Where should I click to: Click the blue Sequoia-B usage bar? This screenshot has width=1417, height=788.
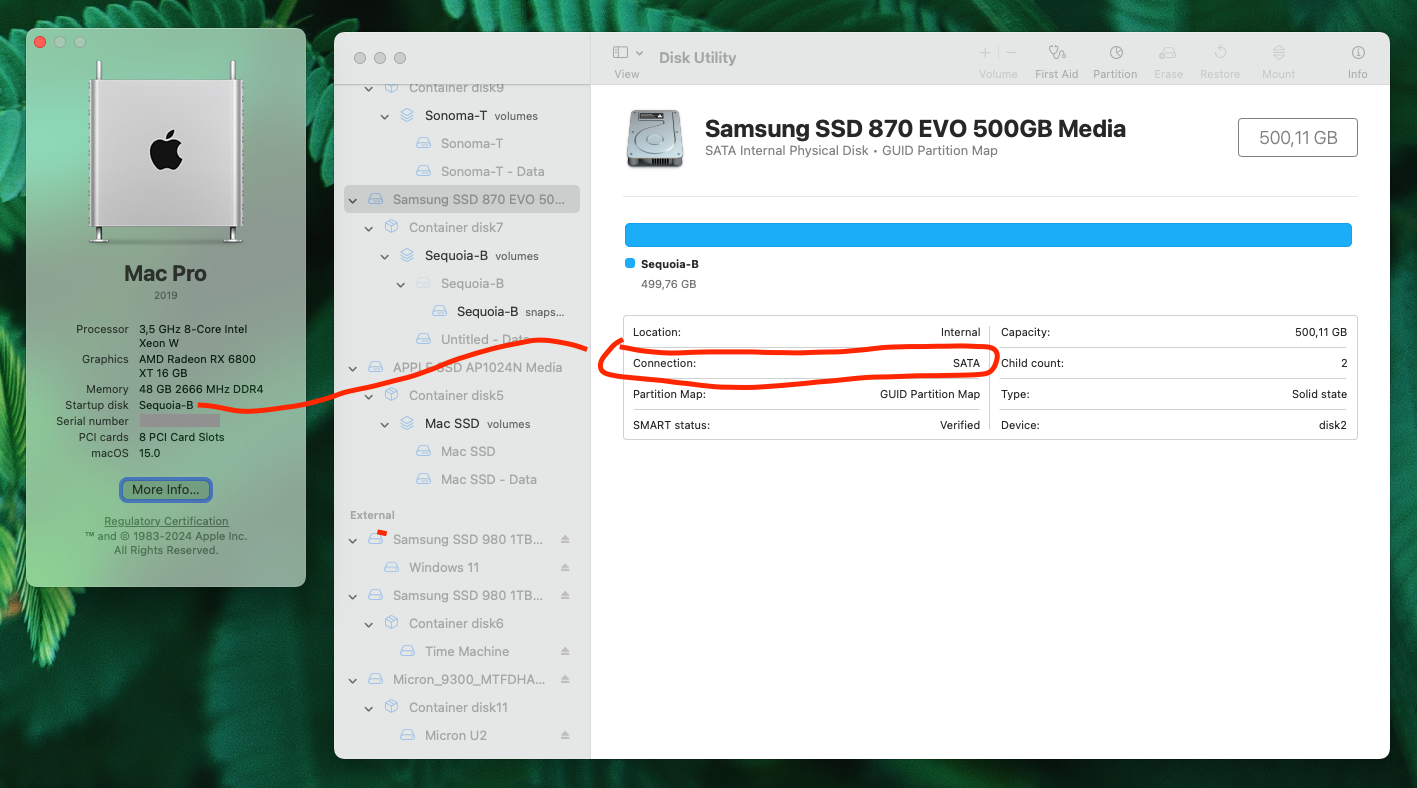coord(988,235)
